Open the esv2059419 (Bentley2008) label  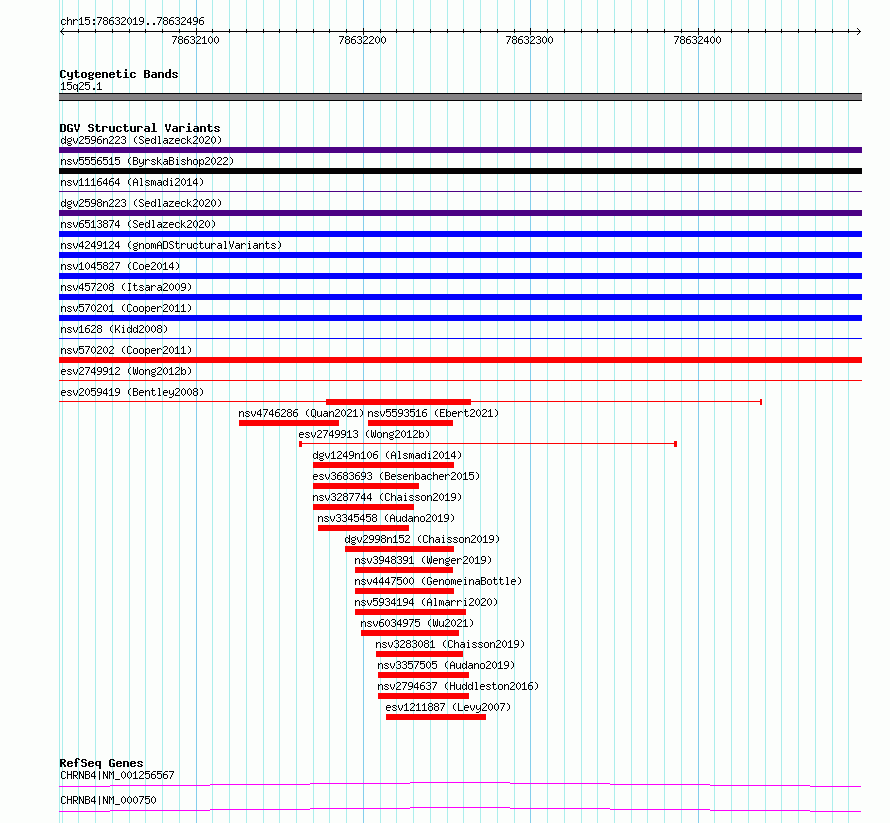[x=132, y=392]
